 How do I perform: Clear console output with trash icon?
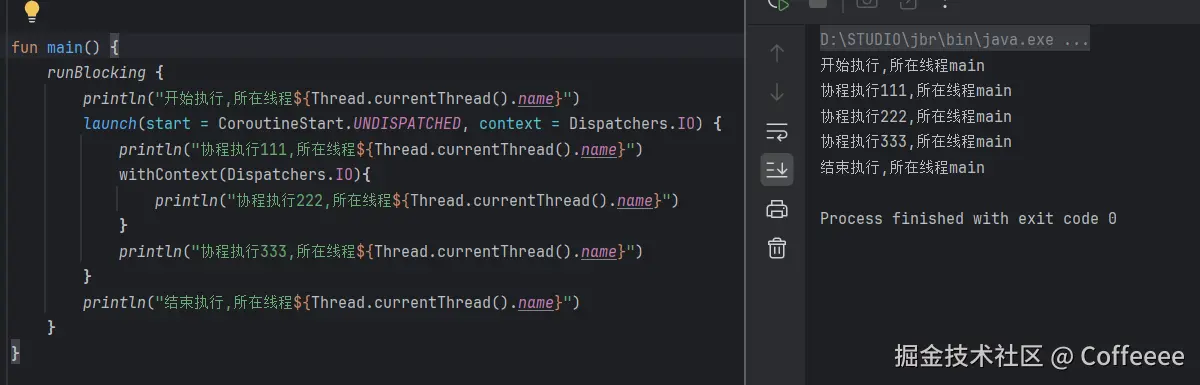pyautogui.click(x=777, y=248)
